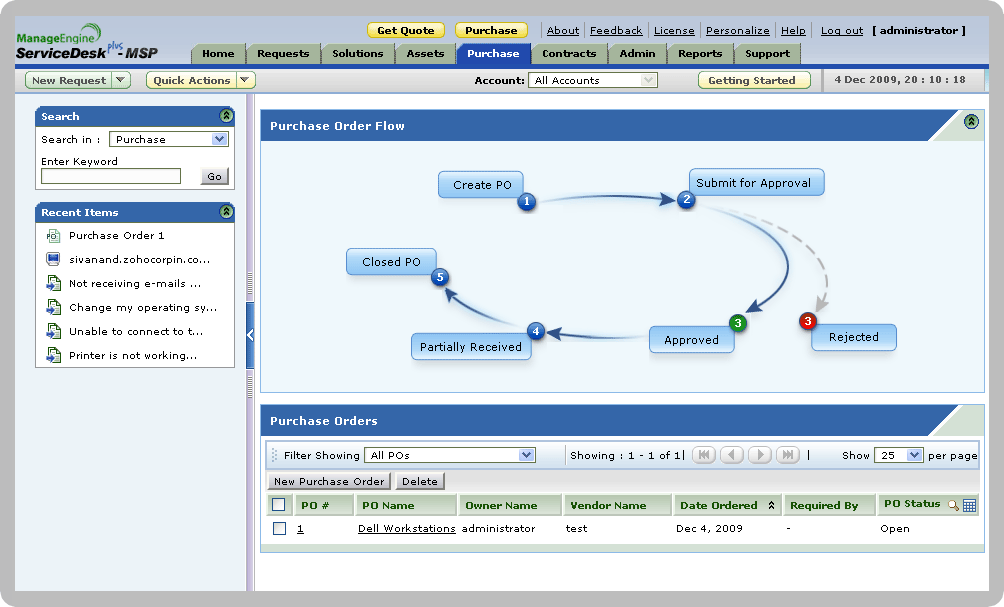Image resolution: width=1004 pixels, height=607 pixels.
Task: Switch to the Solutions tab
Action: tap(357, 54)
